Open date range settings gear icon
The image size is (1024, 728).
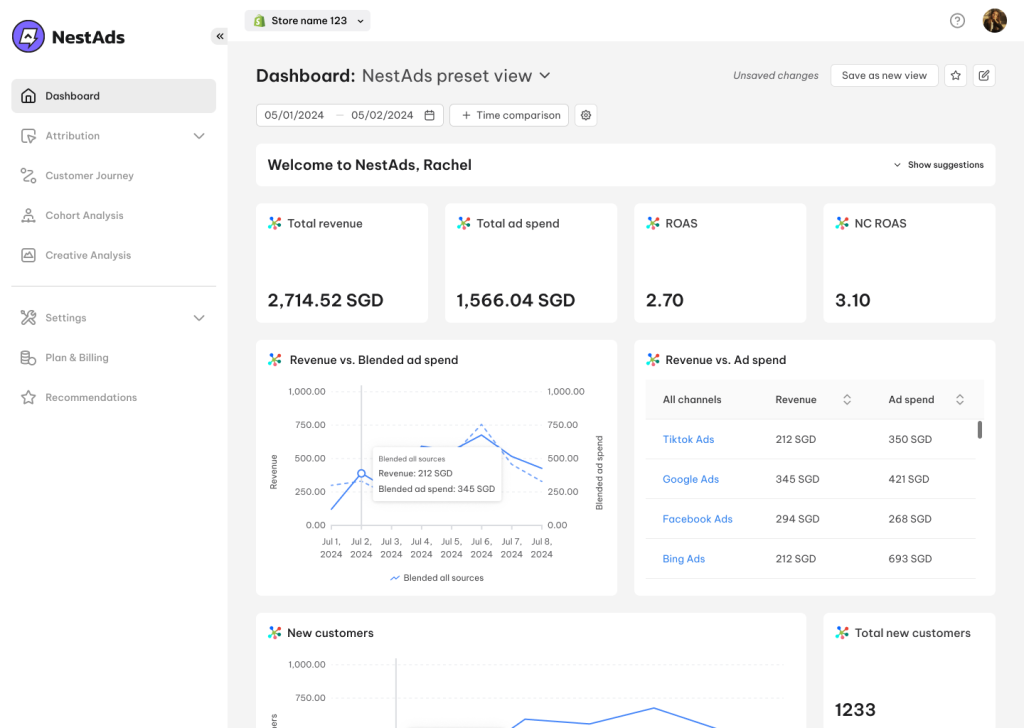pos(586,116)
